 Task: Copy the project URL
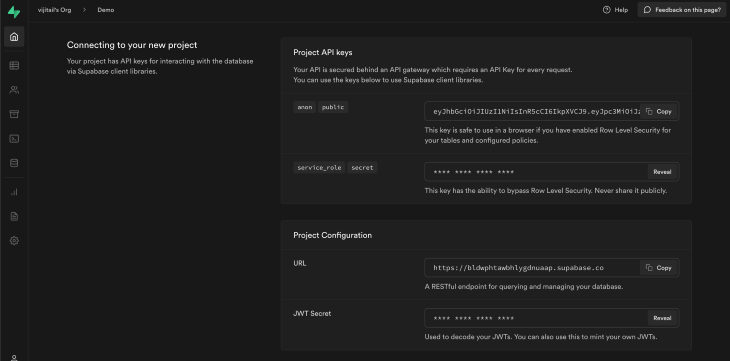pos(659,268)
